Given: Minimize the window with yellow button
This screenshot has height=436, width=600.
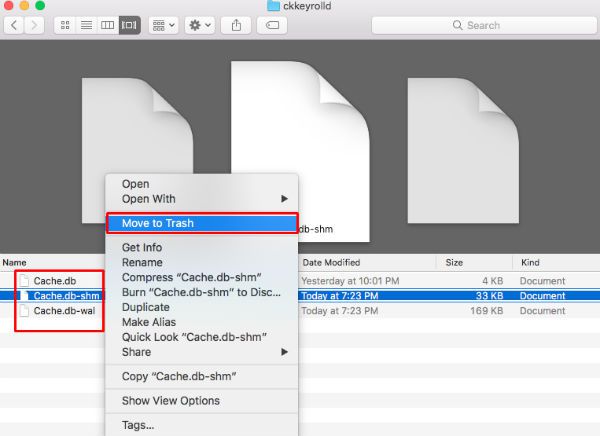Looking at the screenshot, I should coord(24,5).
